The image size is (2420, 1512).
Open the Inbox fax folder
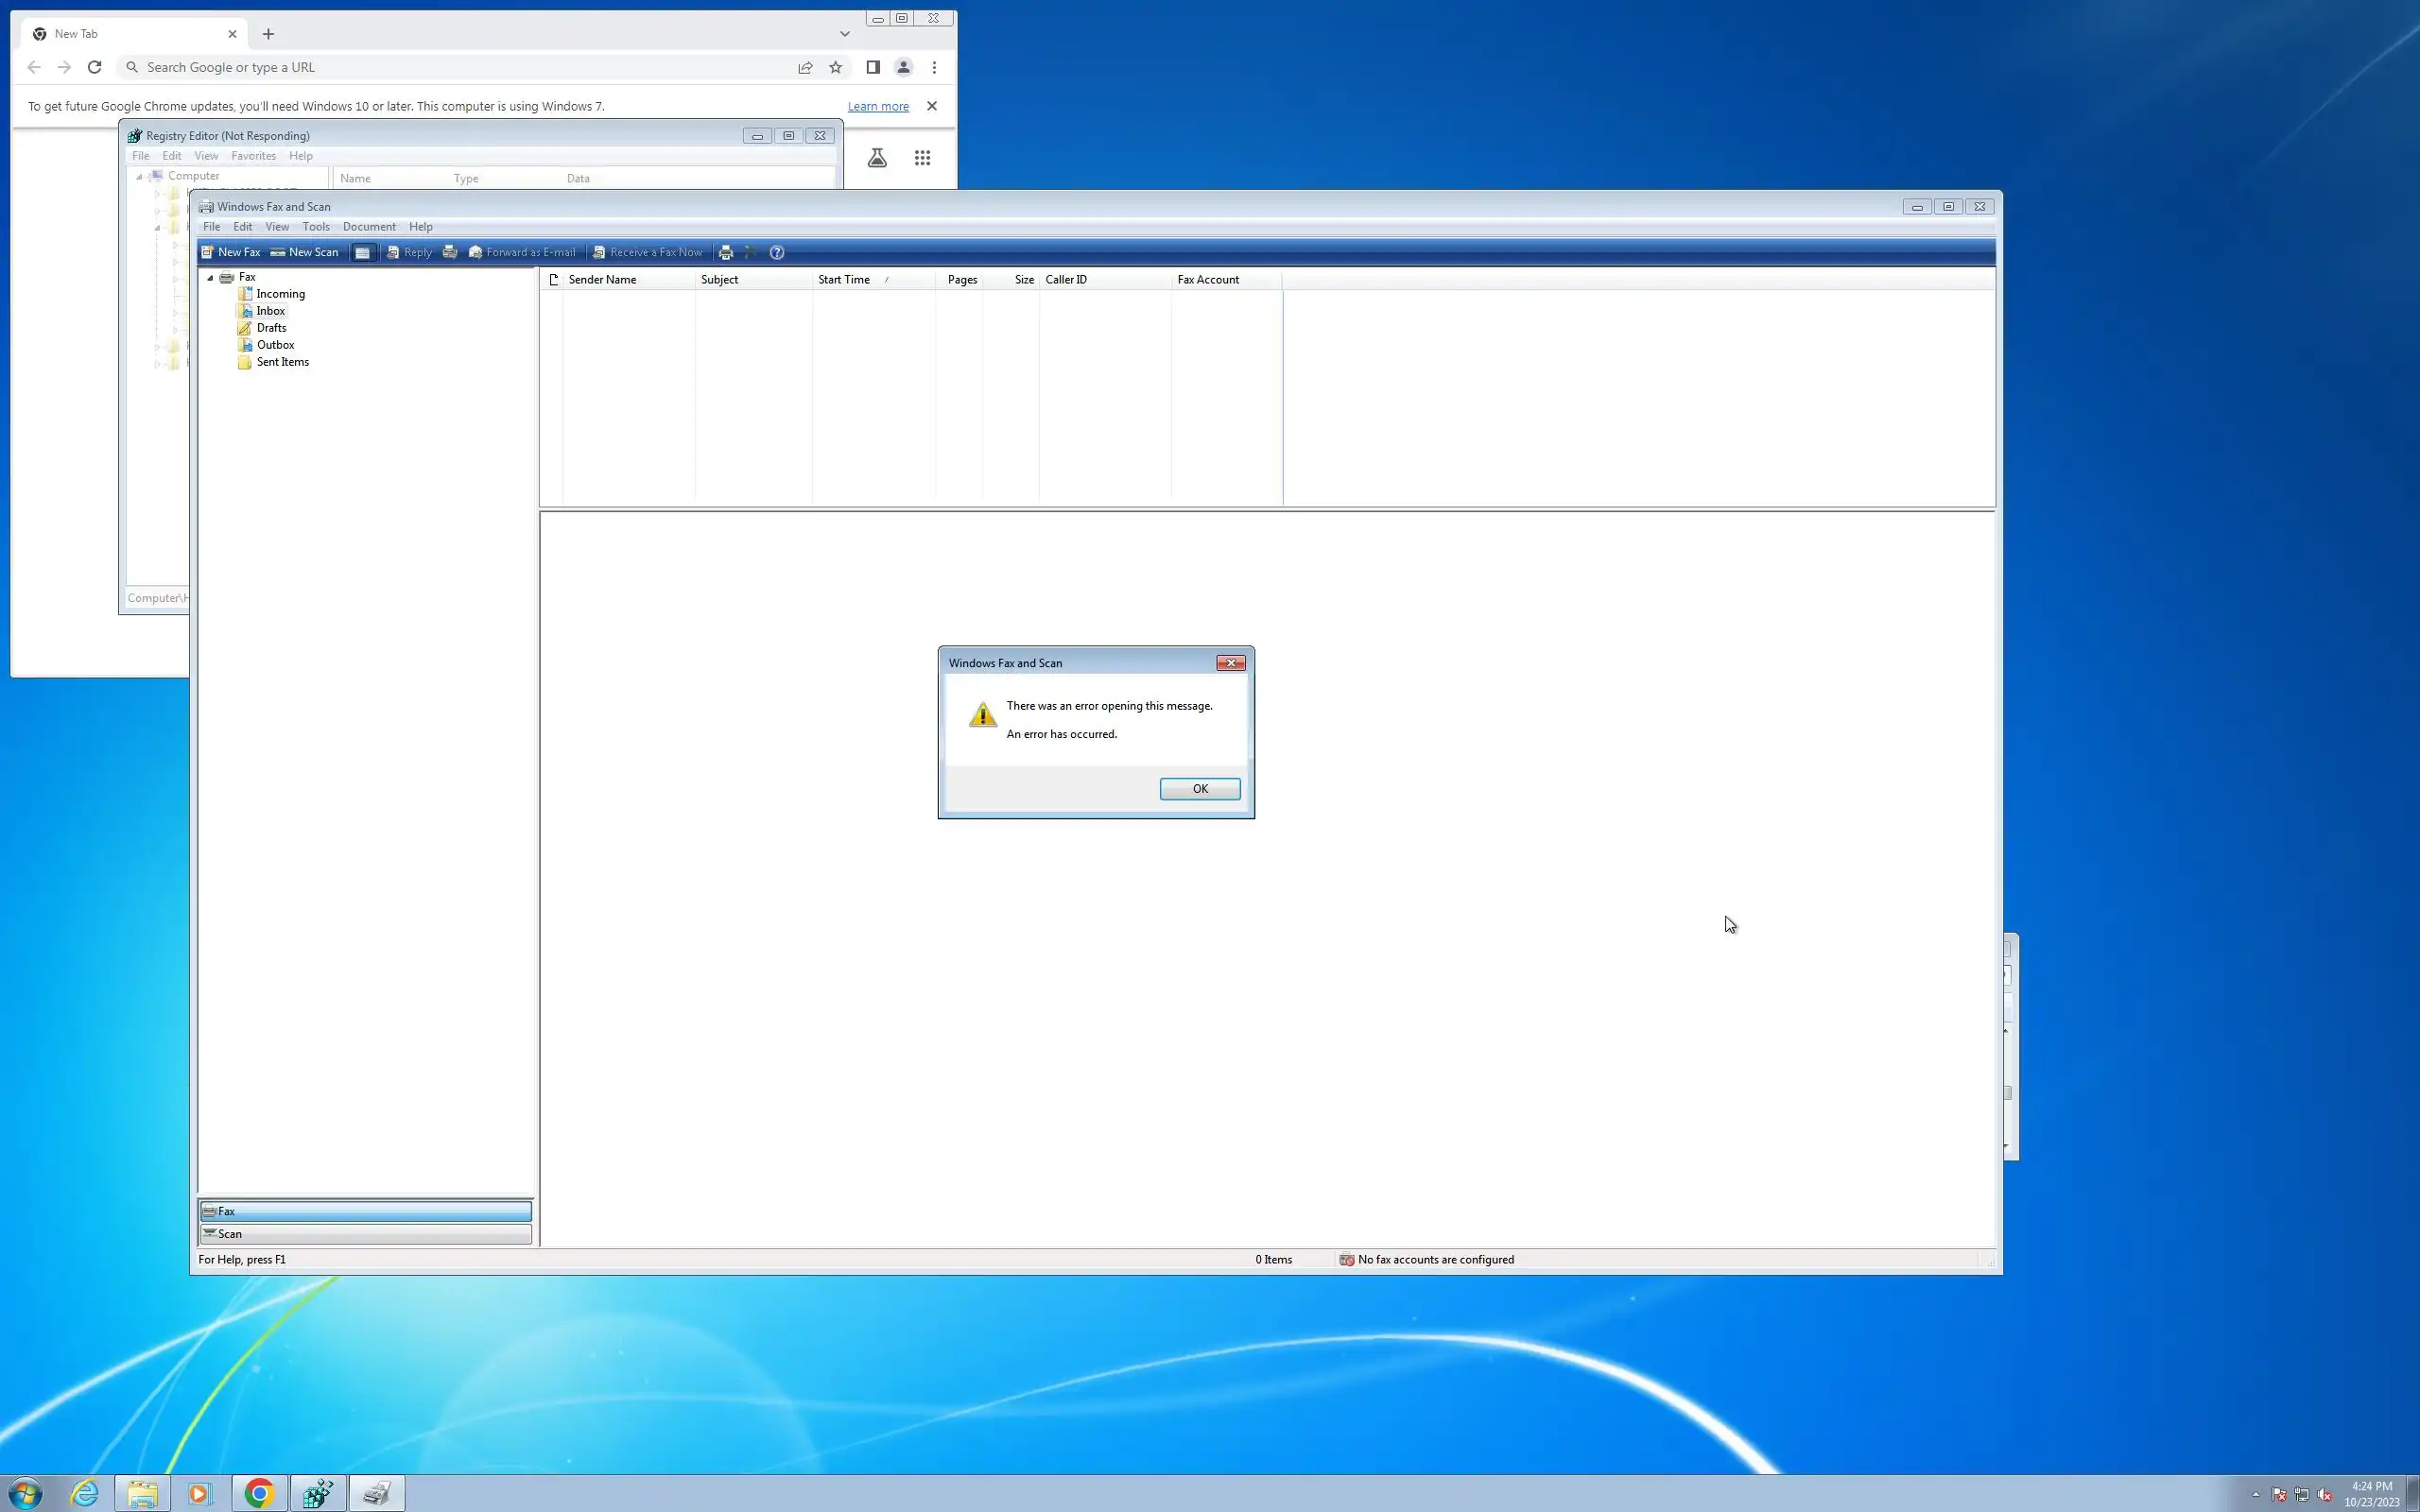(x=270, y=311)
